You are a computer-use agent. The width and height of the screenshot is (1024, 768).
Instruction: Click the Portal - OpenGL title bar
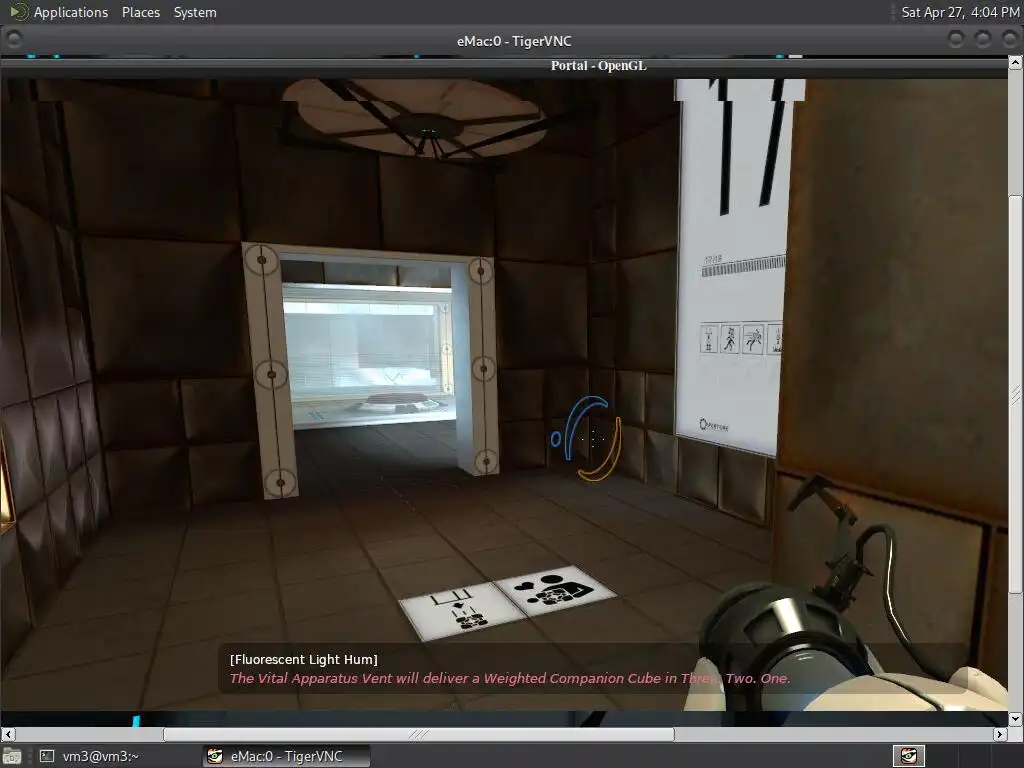click(504, 65)
